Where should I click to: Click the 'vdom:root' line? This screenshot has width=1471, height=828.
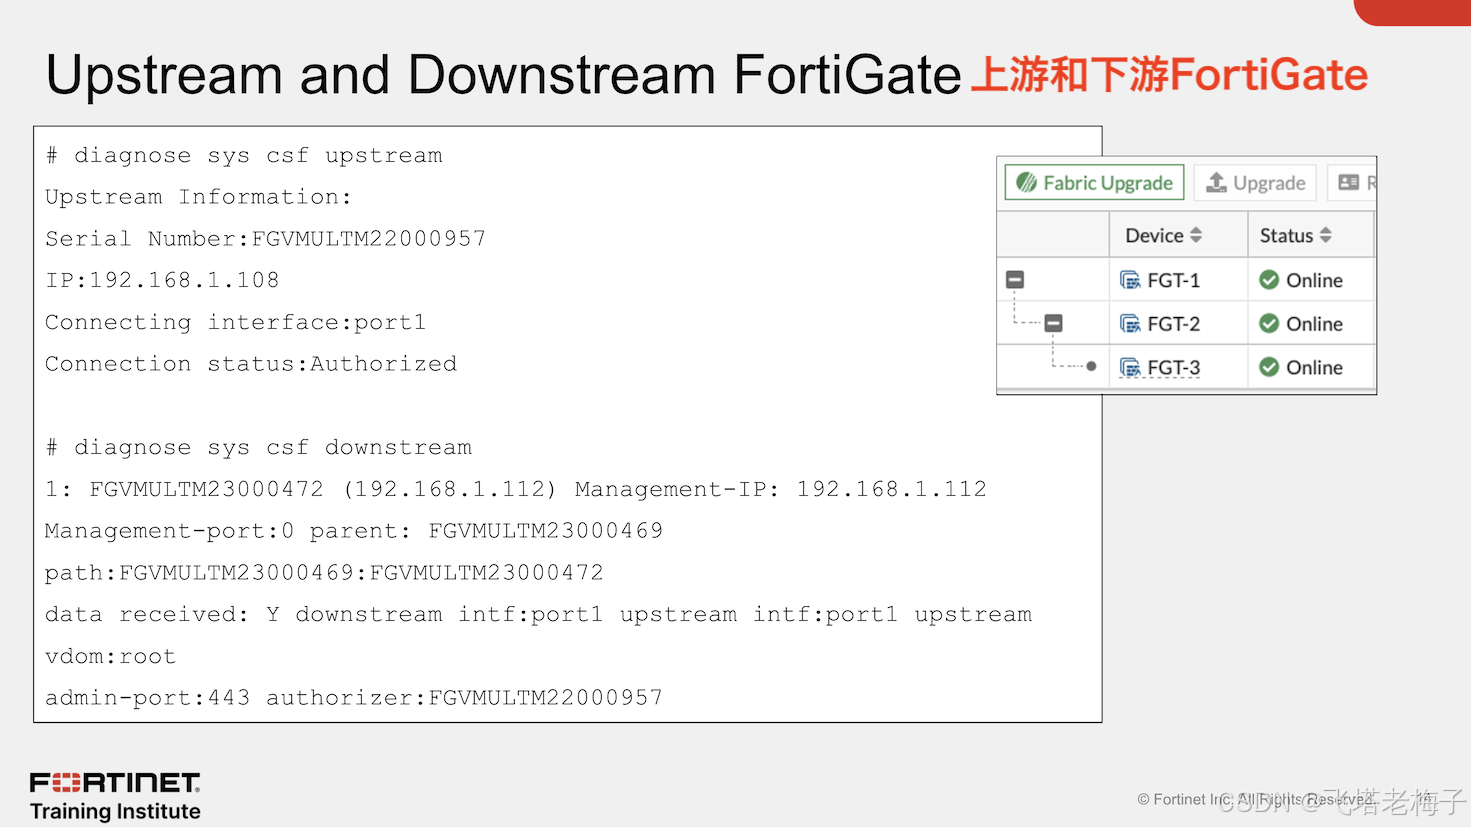click(x=110, y=657)
